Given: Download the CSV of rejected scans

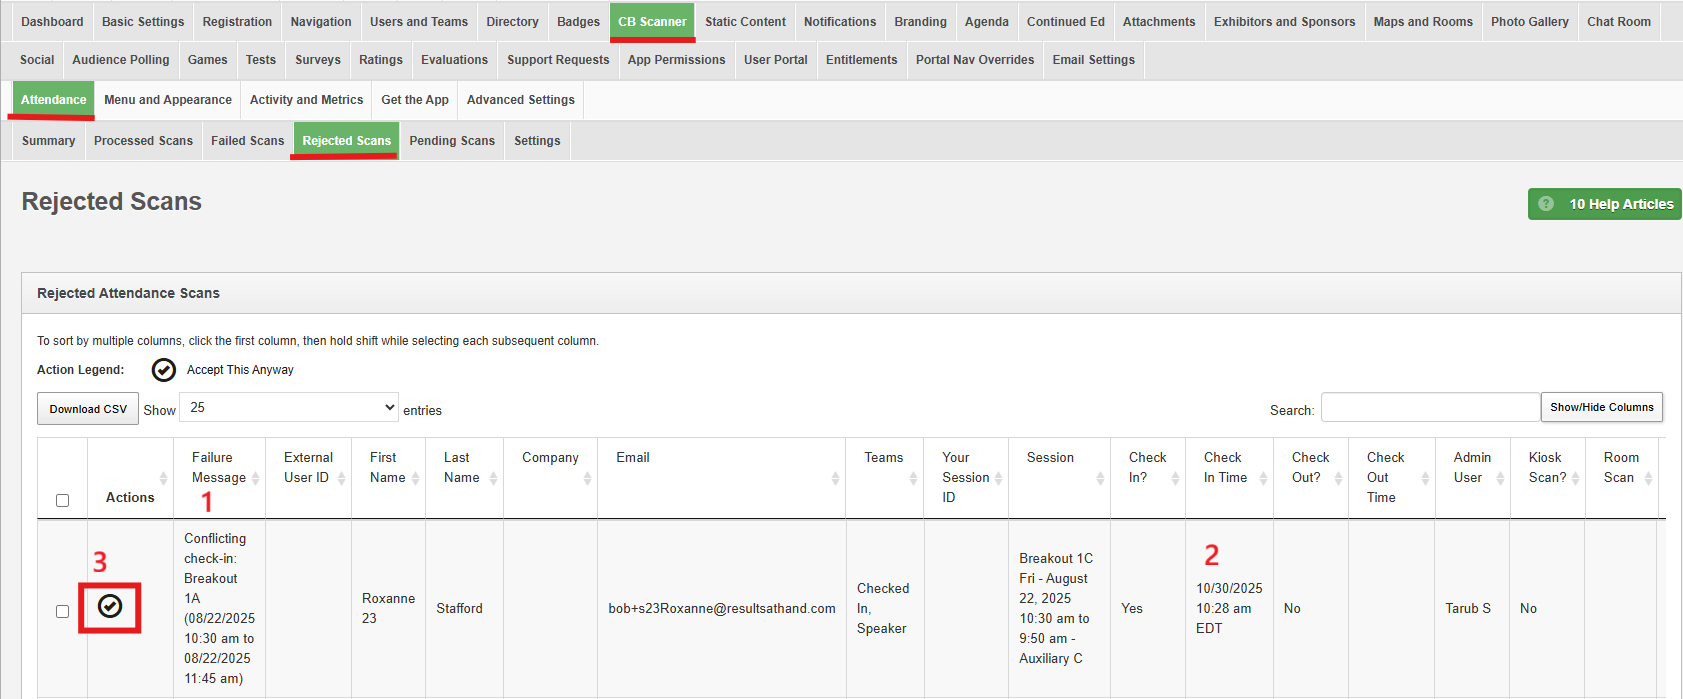Looking at the screenshot, I should (88, 409).
